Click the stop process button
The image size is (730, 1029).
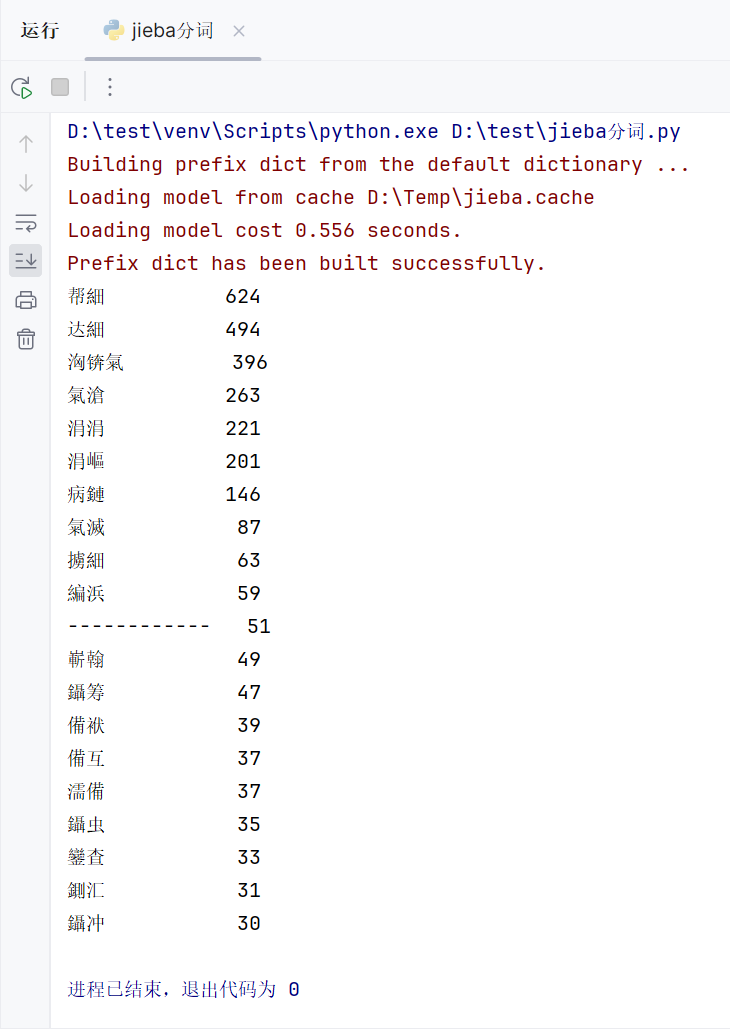[60, 88]
